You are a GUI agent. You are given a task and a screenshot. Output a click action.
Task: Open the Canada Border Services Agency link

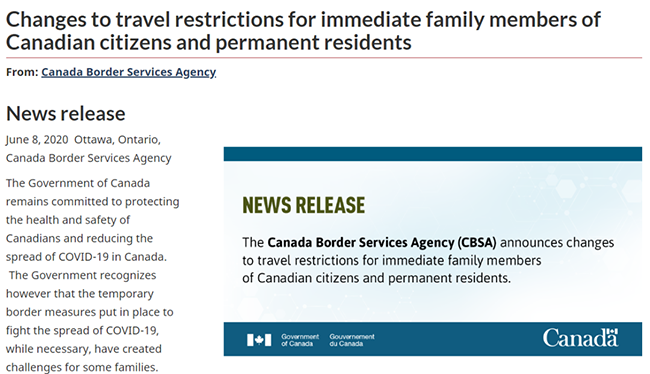[129, 72]
